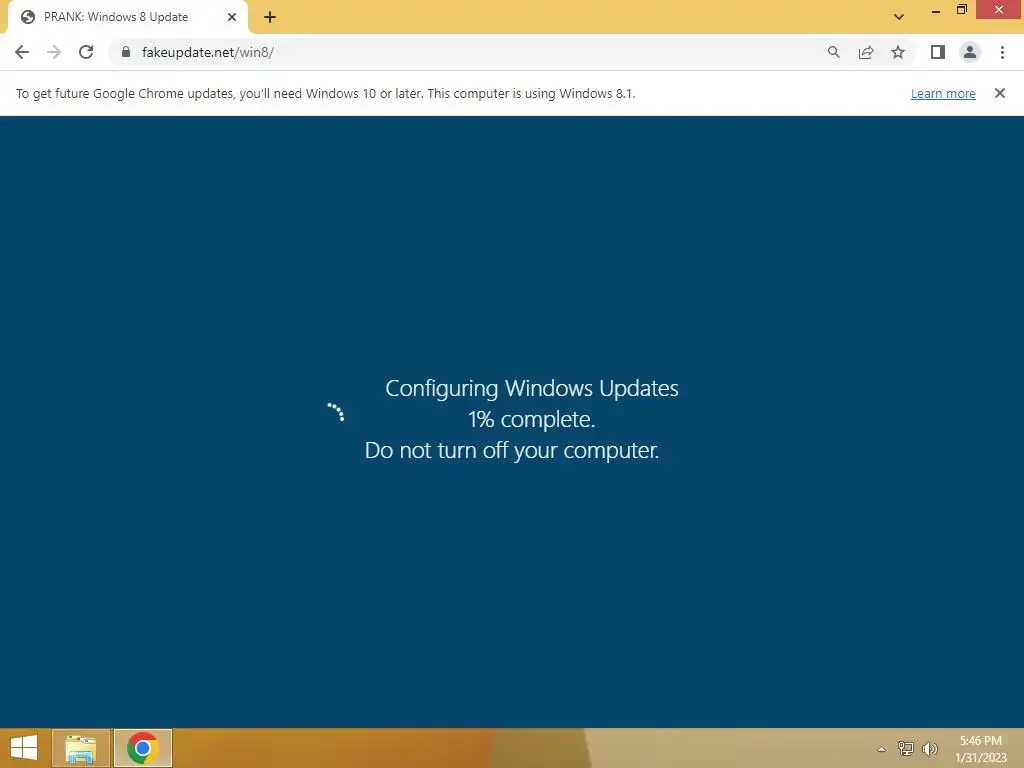This screenshot has height=768, width=1024.
Task: Follow the Learn more link in the info bar
Action: [x=943, y=93]
